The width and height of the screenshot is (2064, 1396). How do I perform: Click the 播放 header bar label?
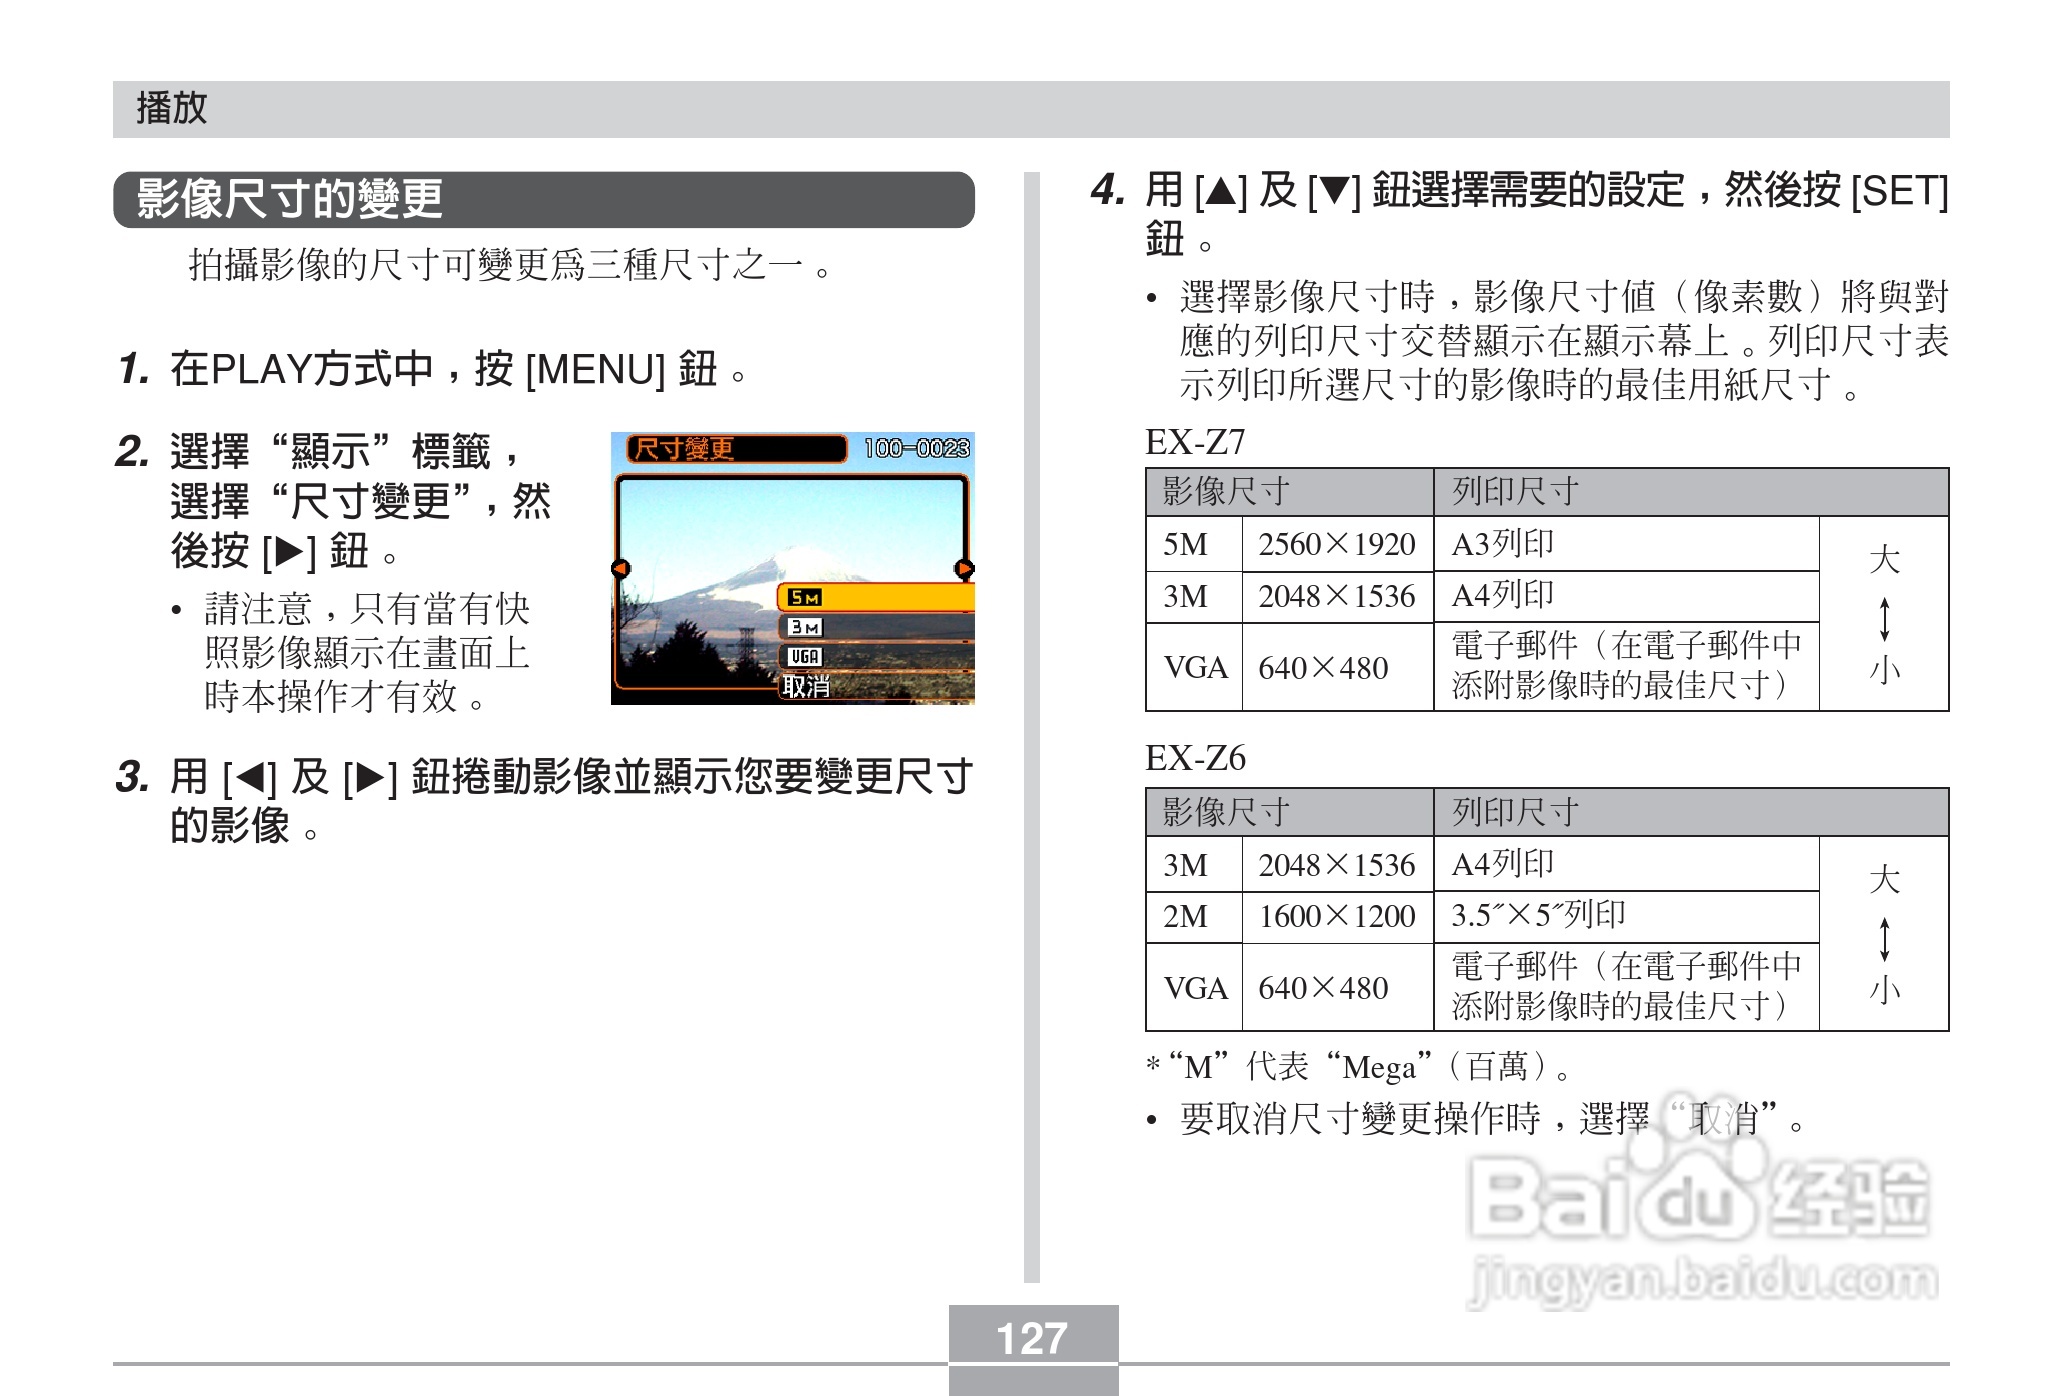[172, 108]
